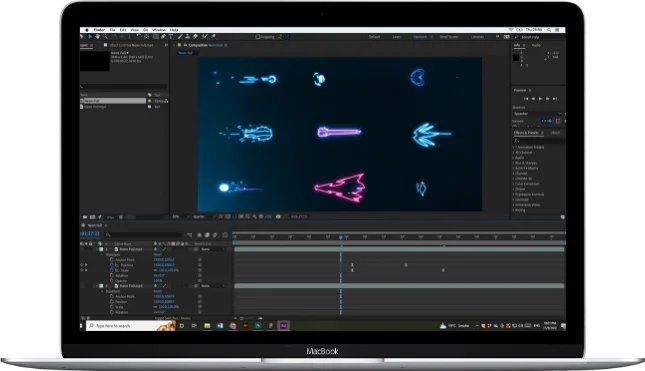This screenshot has width=645, height=371.
Task: Click the Home icon in toolbar
Action: pos(81,37)
